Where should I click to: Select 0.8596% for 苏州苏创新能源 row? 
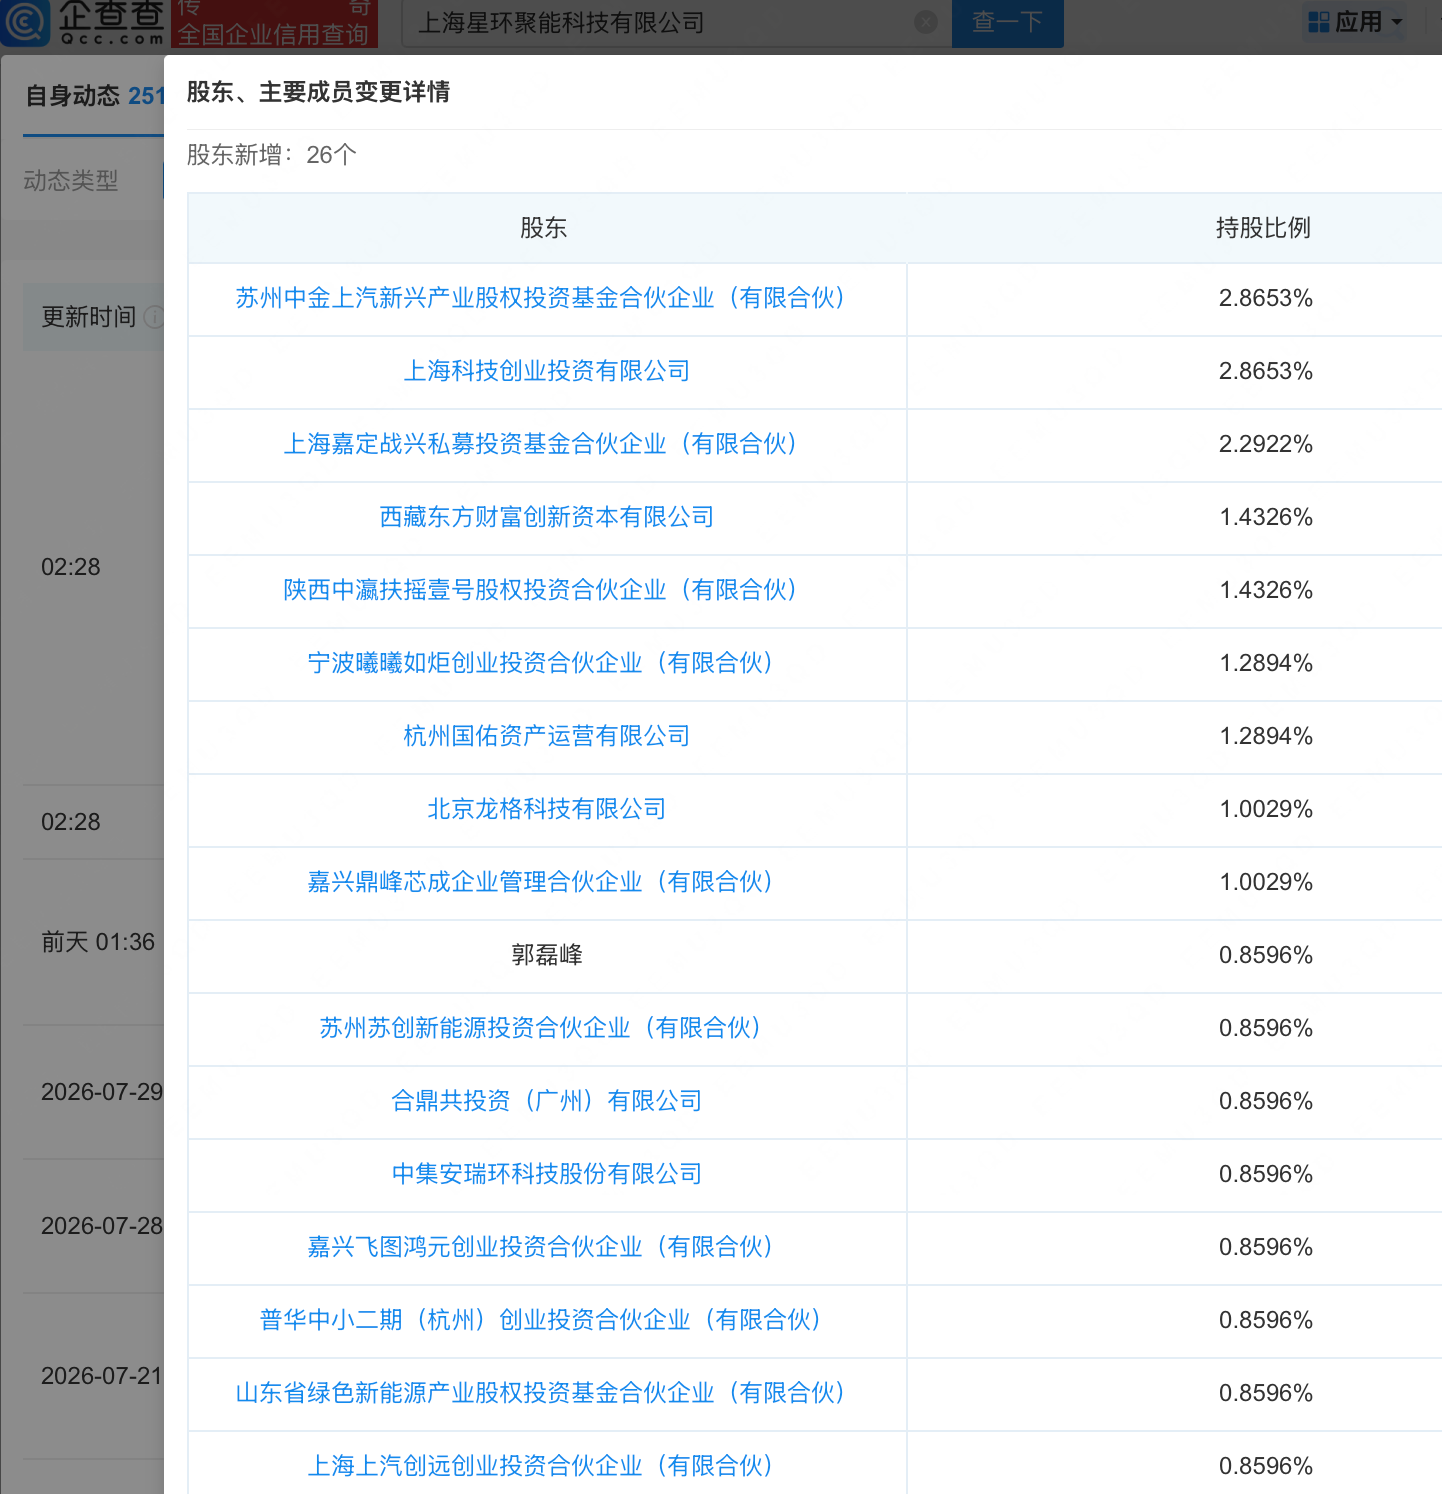pyautogui.click(x=1266, y=1028)
